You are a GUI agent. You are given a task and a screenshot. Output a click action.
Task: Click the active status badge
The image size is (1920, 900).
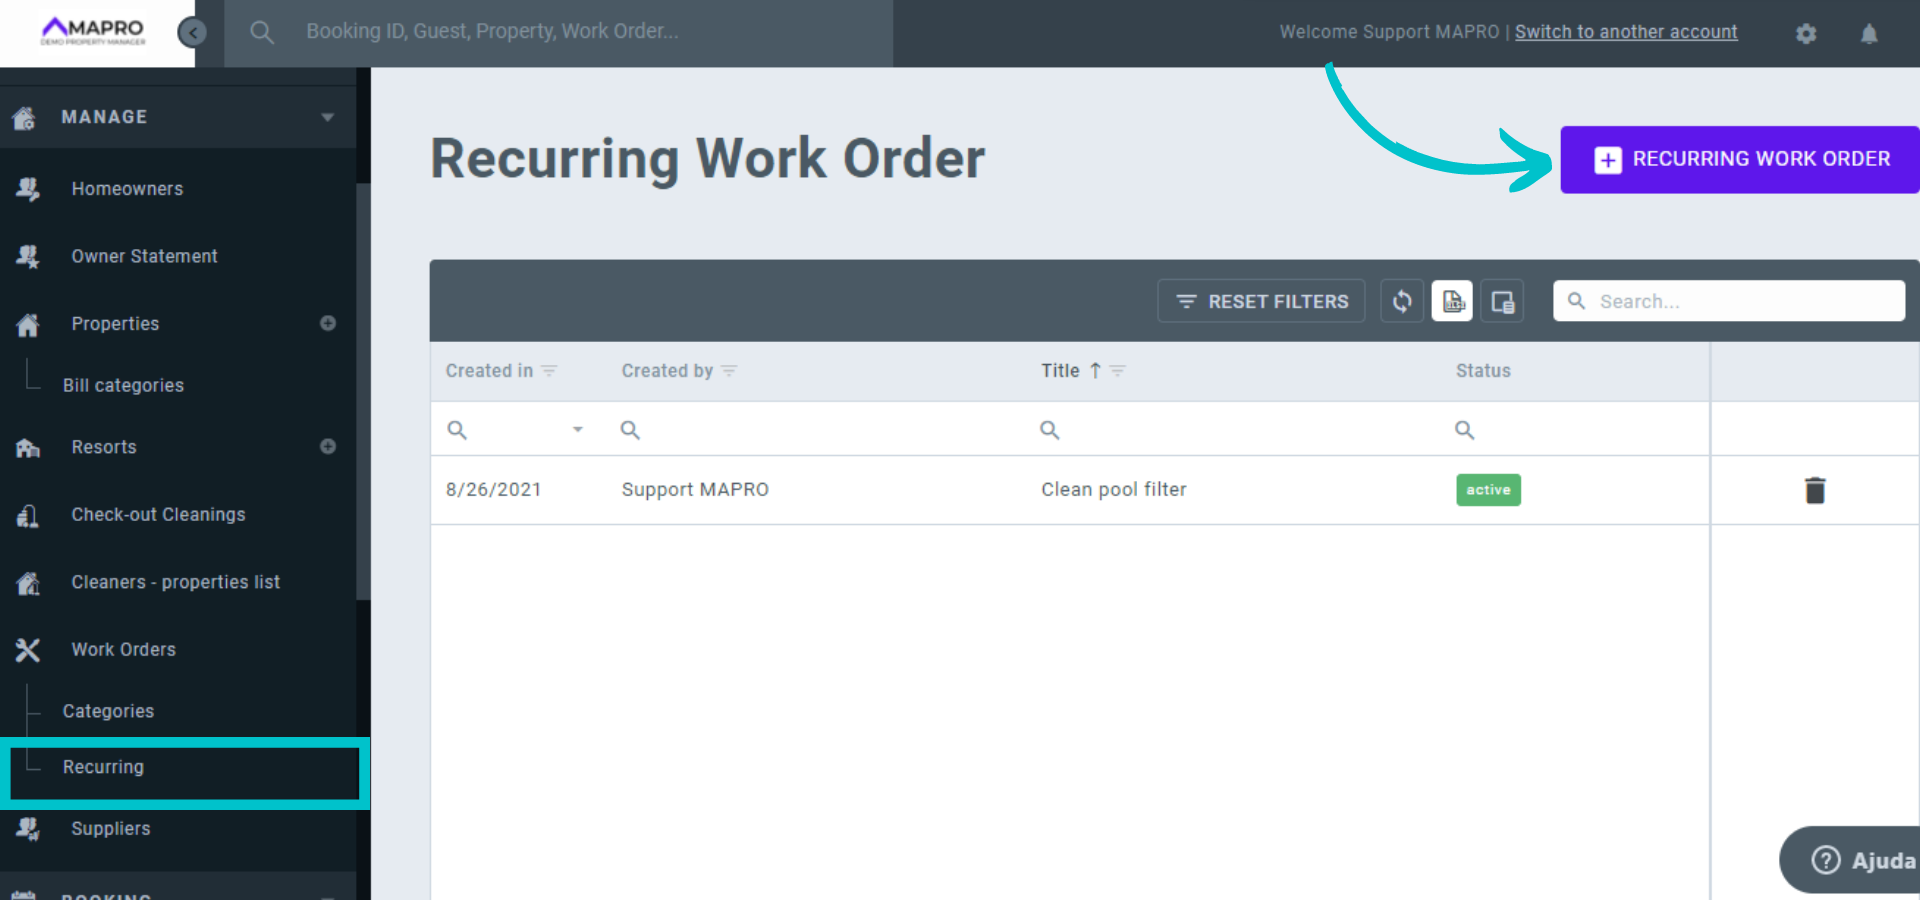(1487, 490)
